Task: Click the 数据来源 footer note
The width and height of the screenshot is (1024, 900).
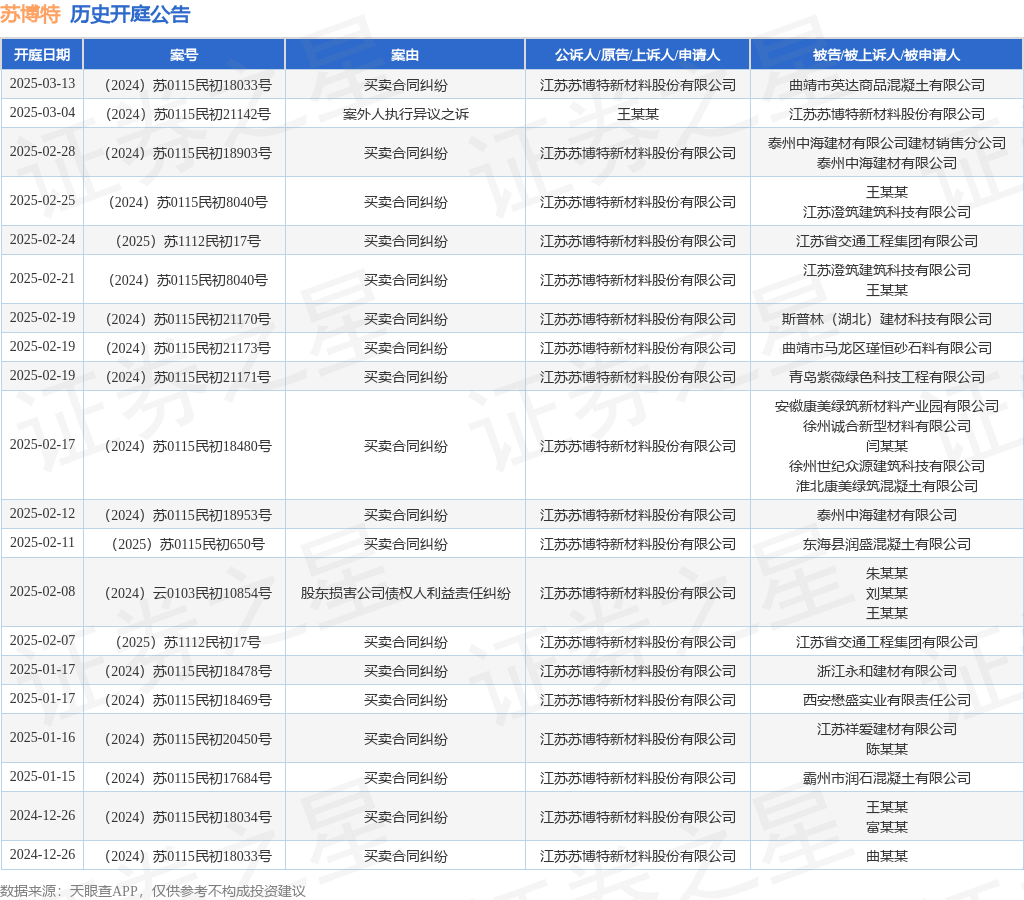Action: [153, 891]
